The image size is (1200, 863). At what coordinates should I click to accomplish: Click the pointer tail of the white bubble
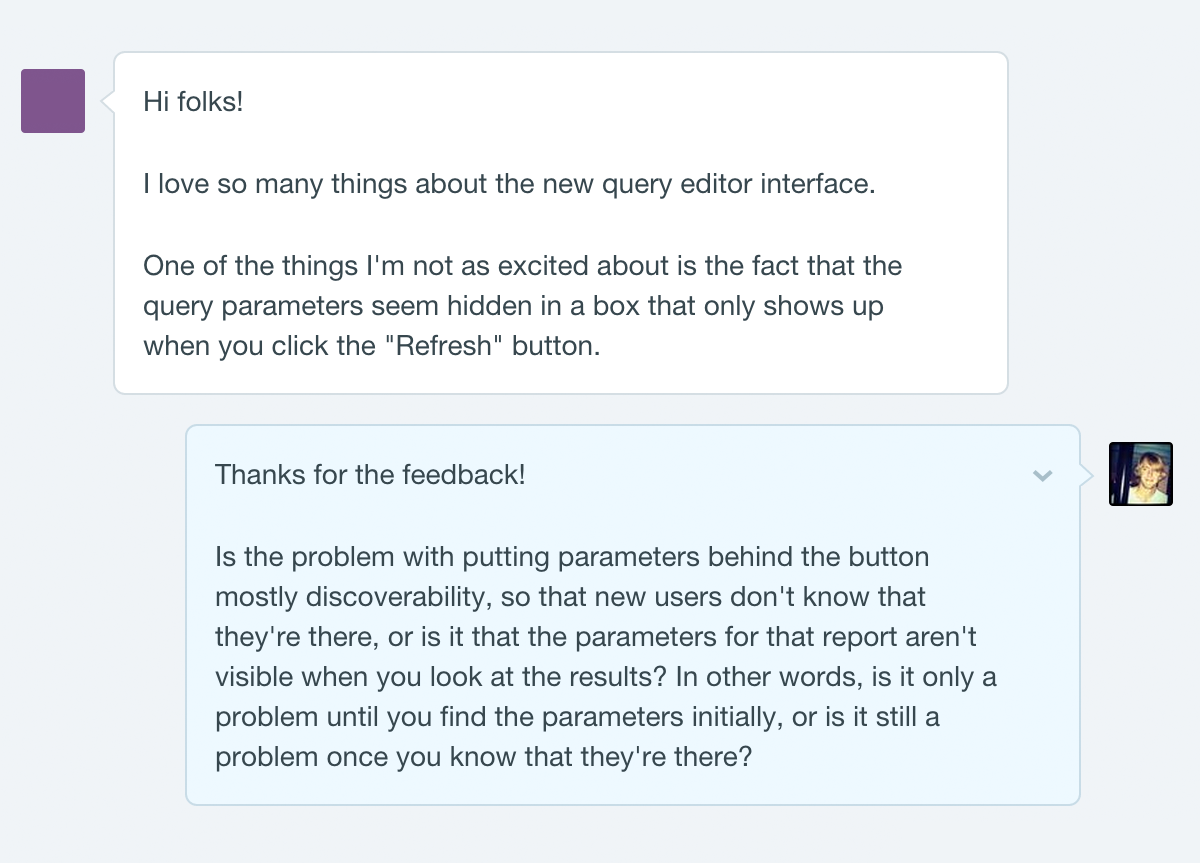(x=108, y=100)
